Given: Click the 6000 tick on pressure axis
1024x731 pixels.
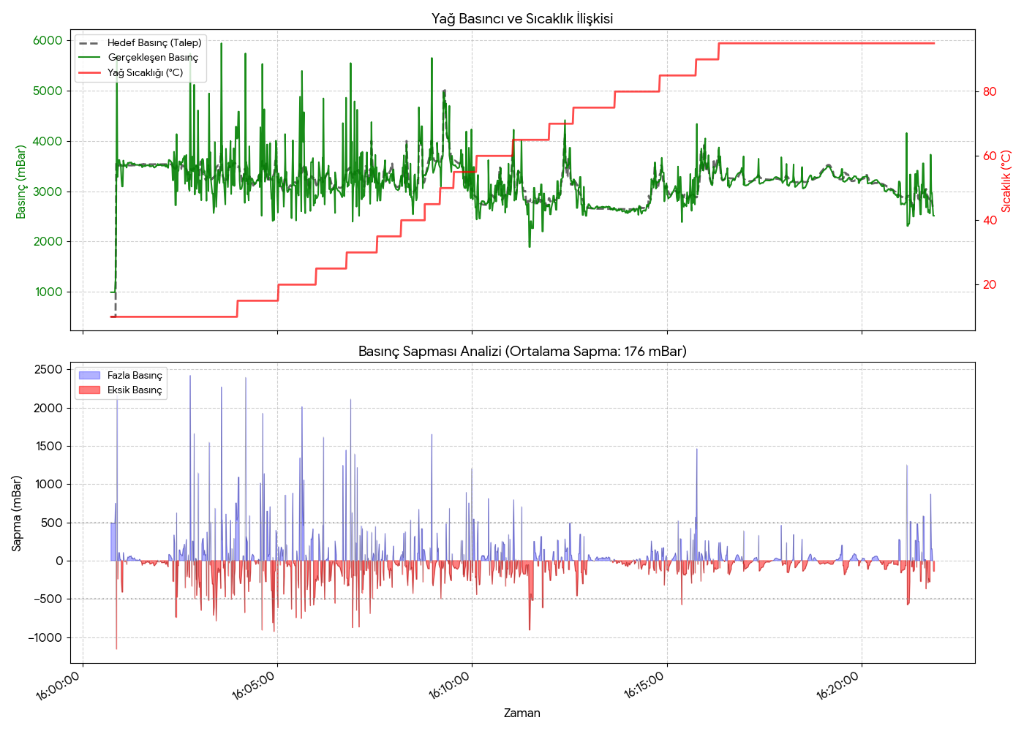Looking at the screenshot, I should pos(49,41).
